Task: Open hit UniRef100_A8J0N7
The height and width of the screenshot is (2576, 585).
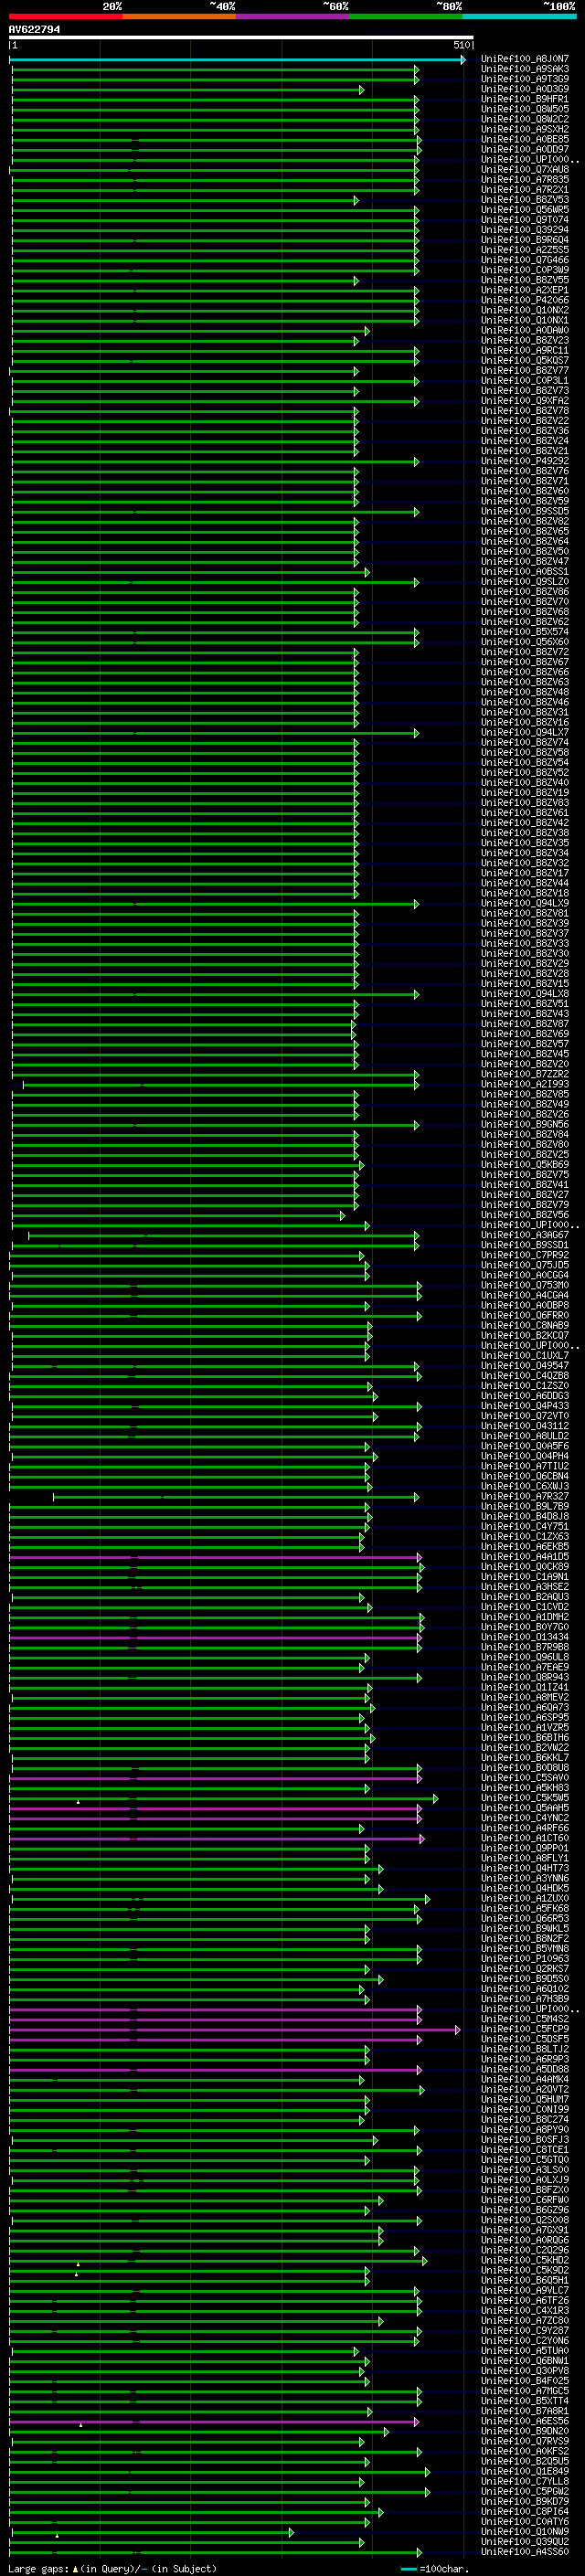Action: pos(525,59)
